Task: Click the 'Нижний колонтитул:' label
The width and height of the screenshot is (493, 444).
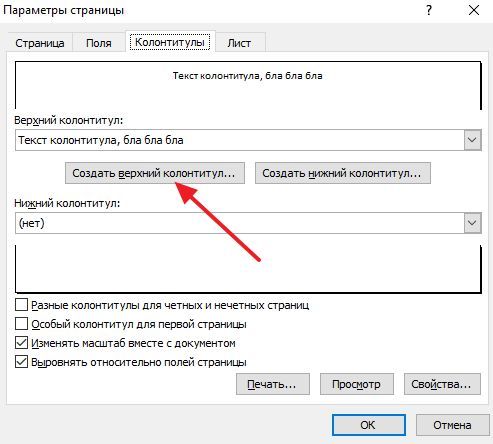Action: coord(67,203)
